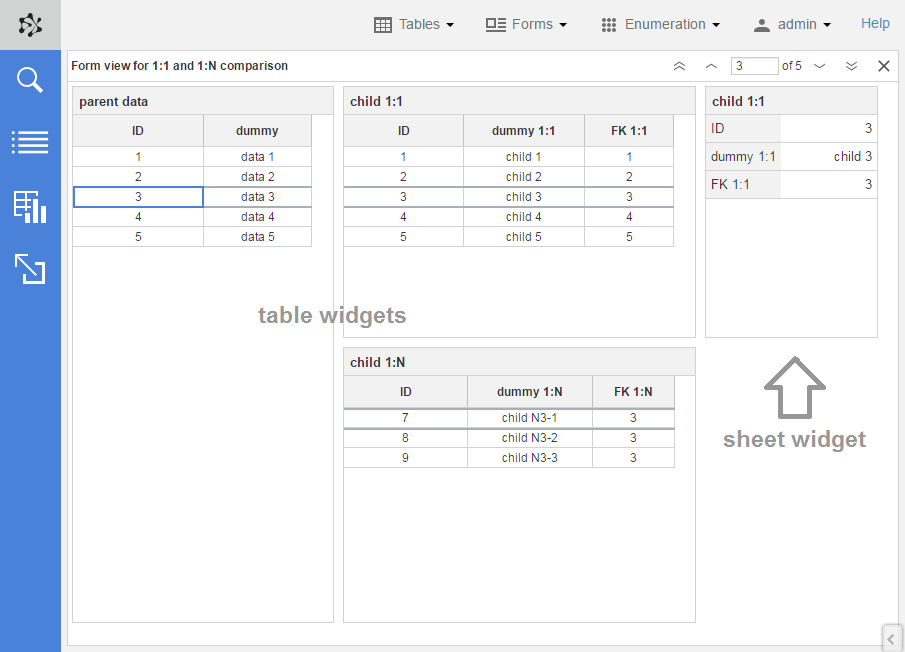Click the Help link
Screen dimensions: 905x652
point(875,23)
